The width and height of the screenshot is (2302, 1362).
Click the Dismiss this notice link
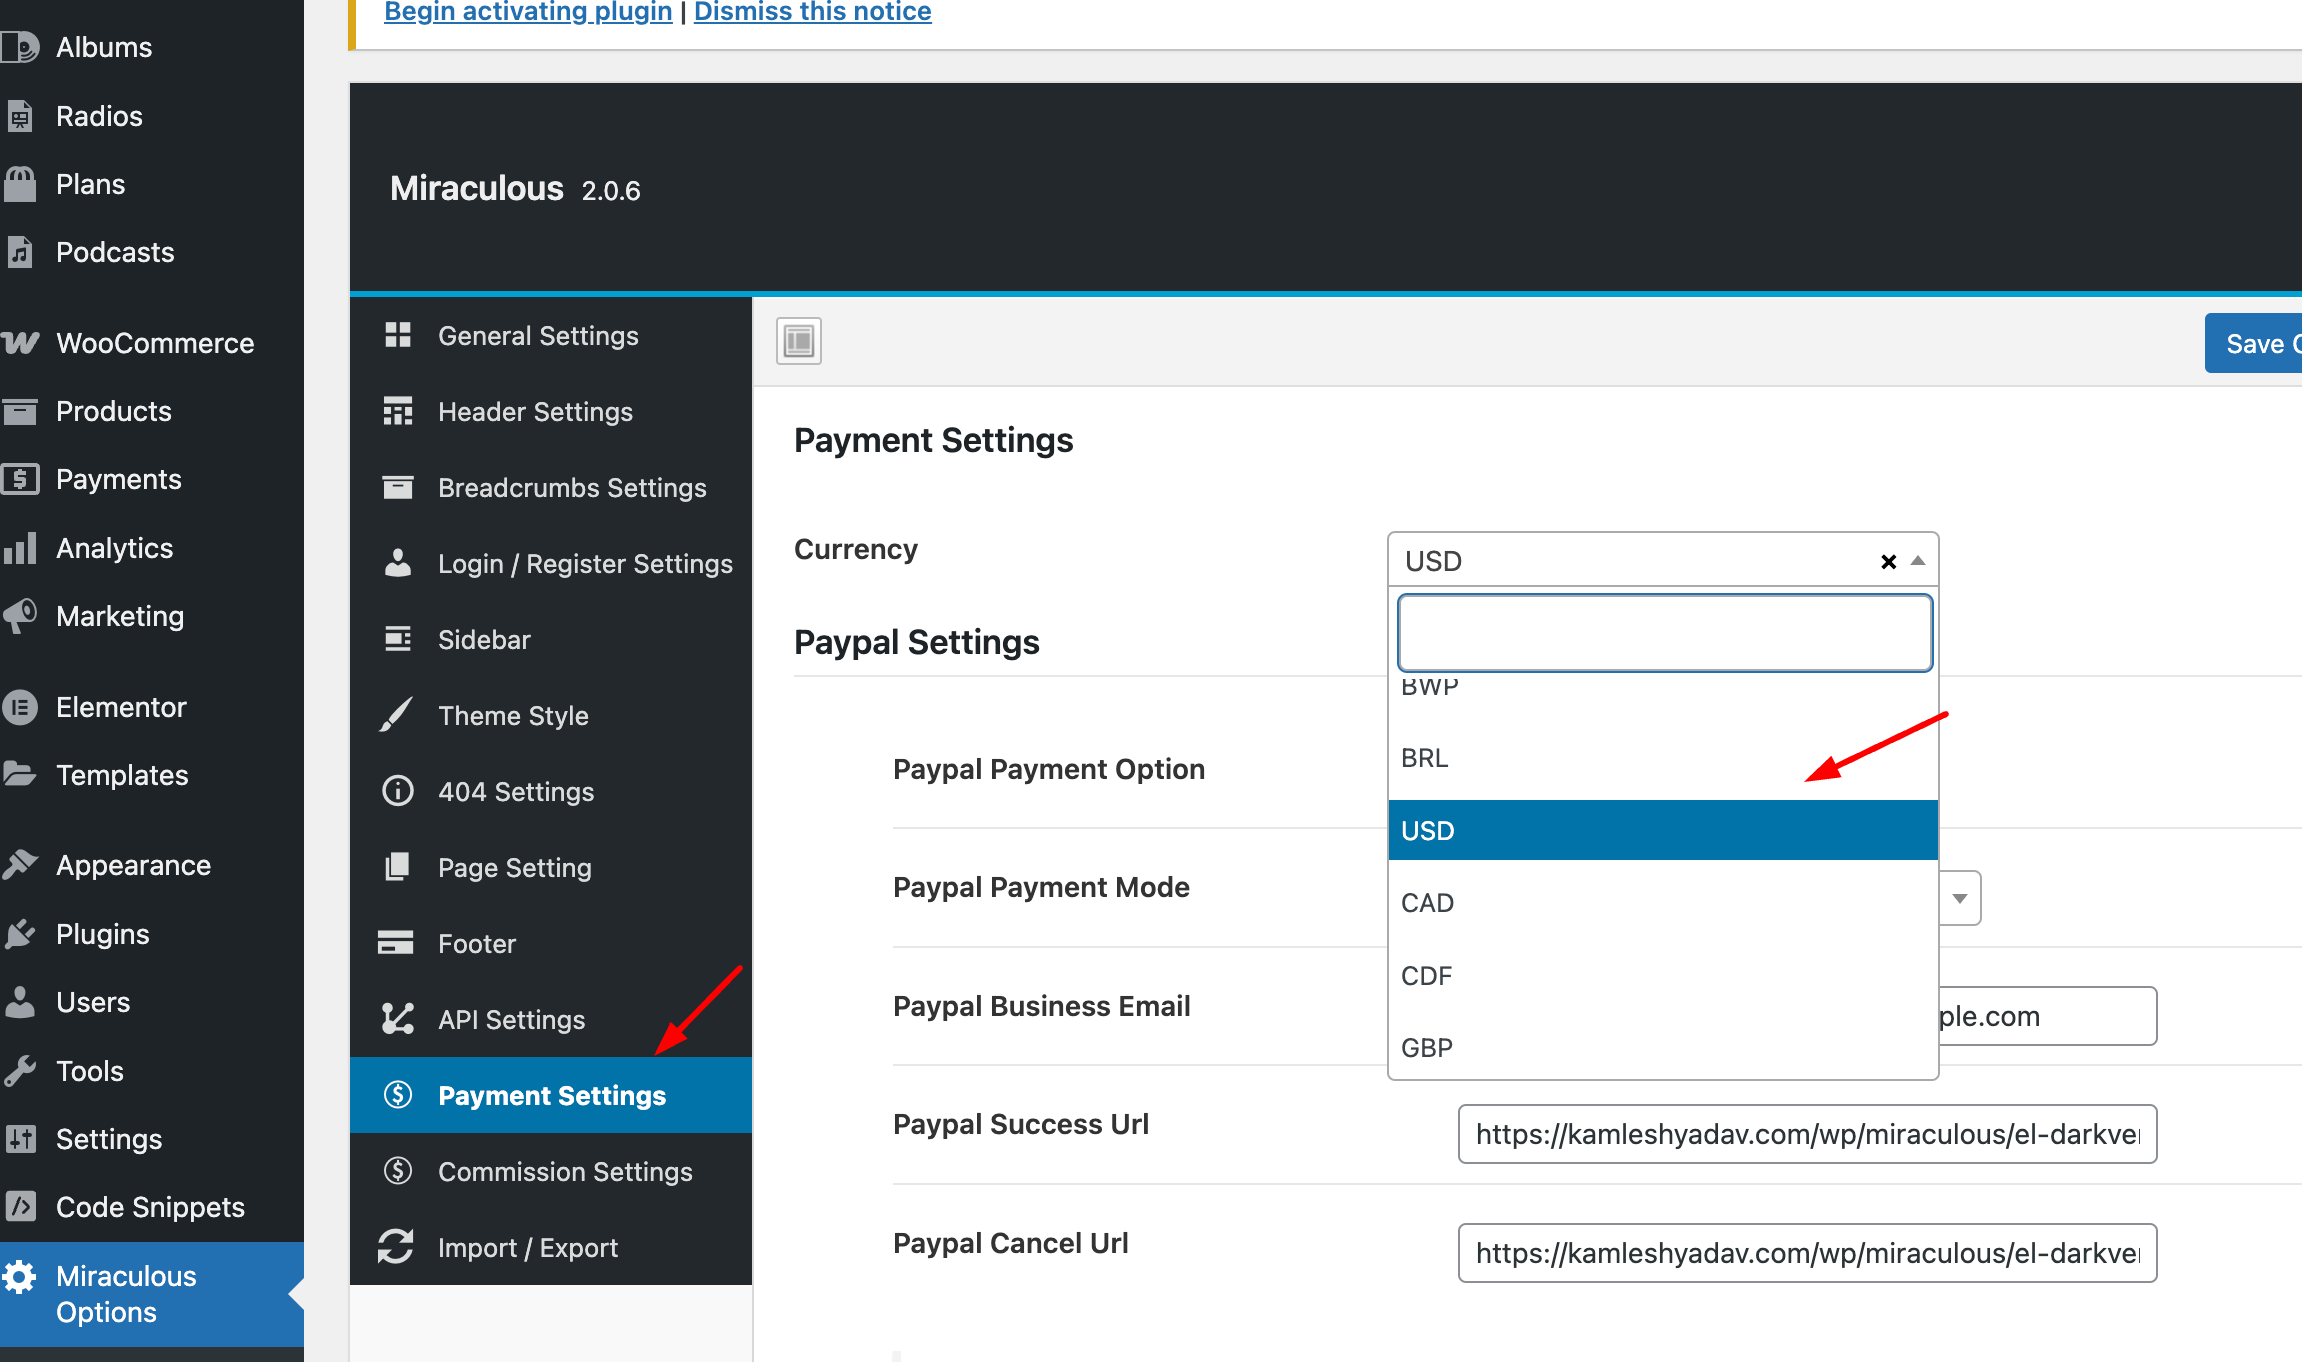click(813, 12)
